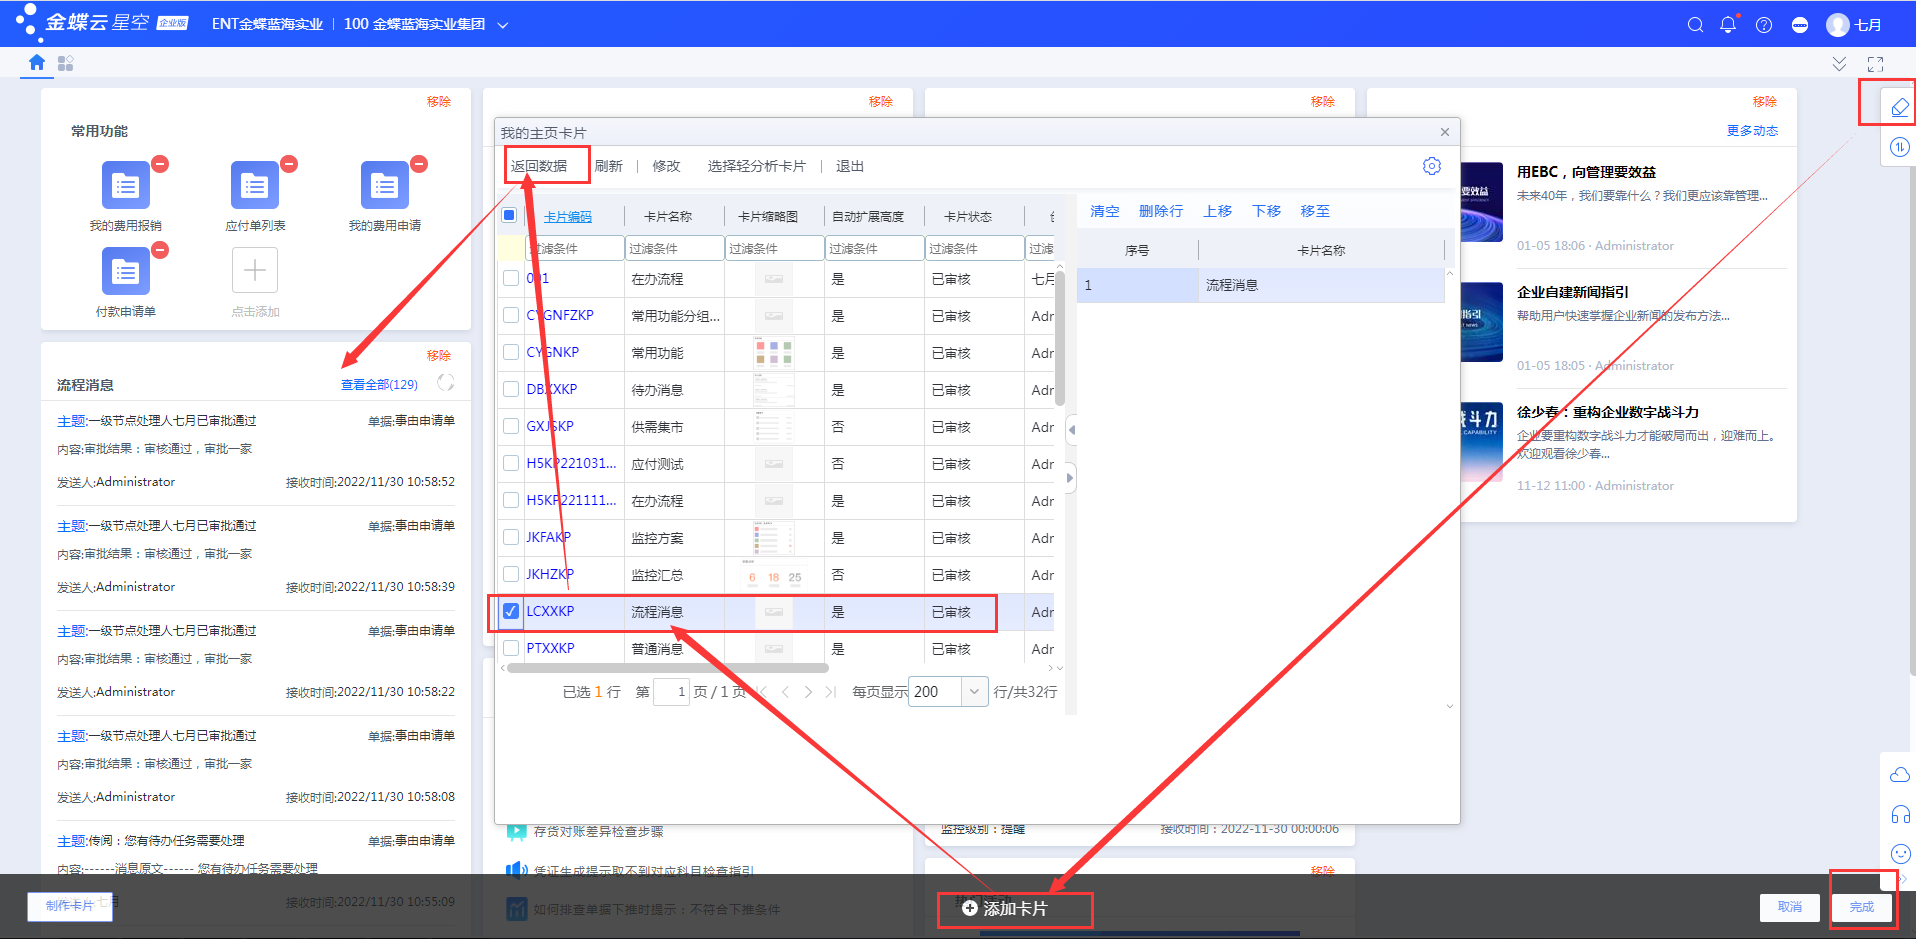Click the edit homepage pencil icon
Image resolution: width=1916 pixels, height=939 pixels.
pyautogui.click(x=1899, y=107)
